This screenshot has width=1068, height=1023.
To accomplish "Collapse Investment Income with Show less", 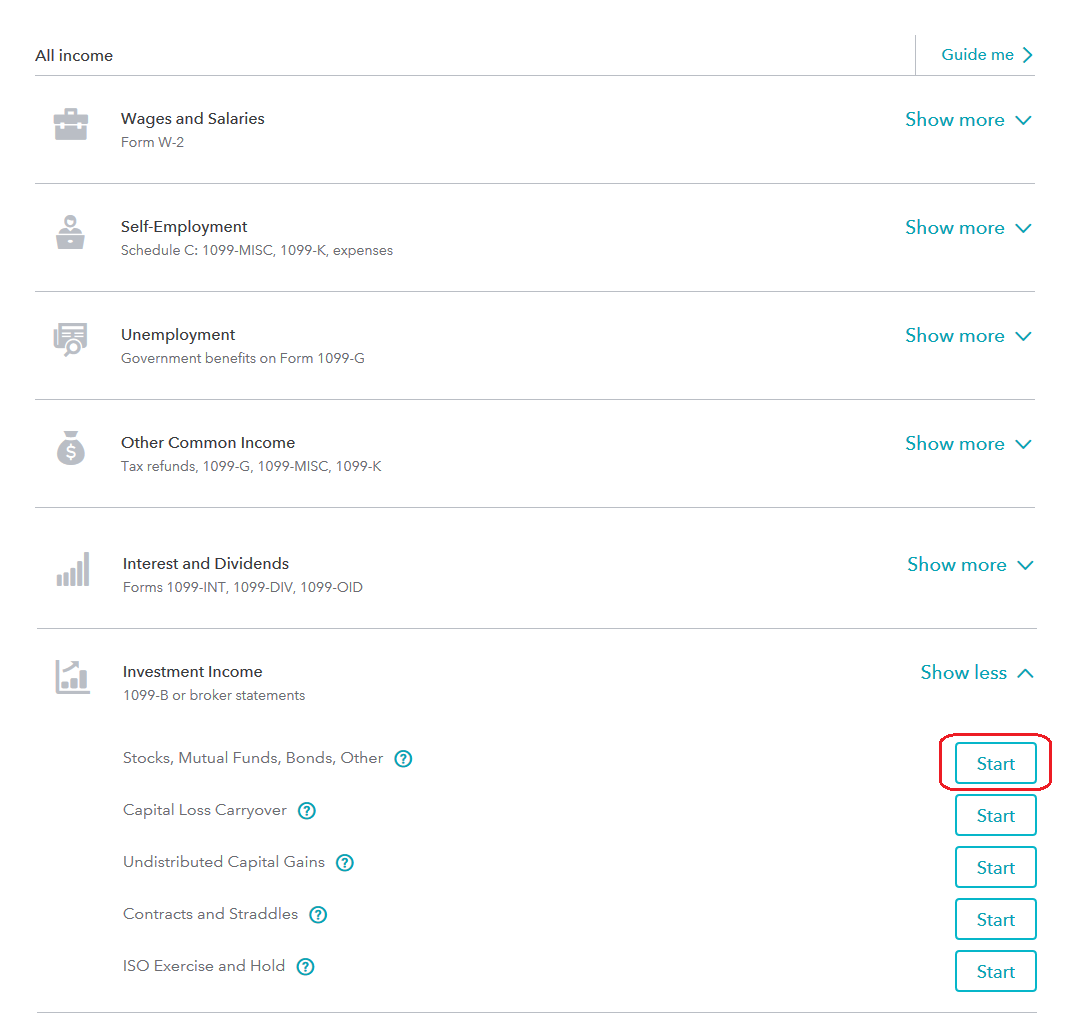I will tap(977, 673).
